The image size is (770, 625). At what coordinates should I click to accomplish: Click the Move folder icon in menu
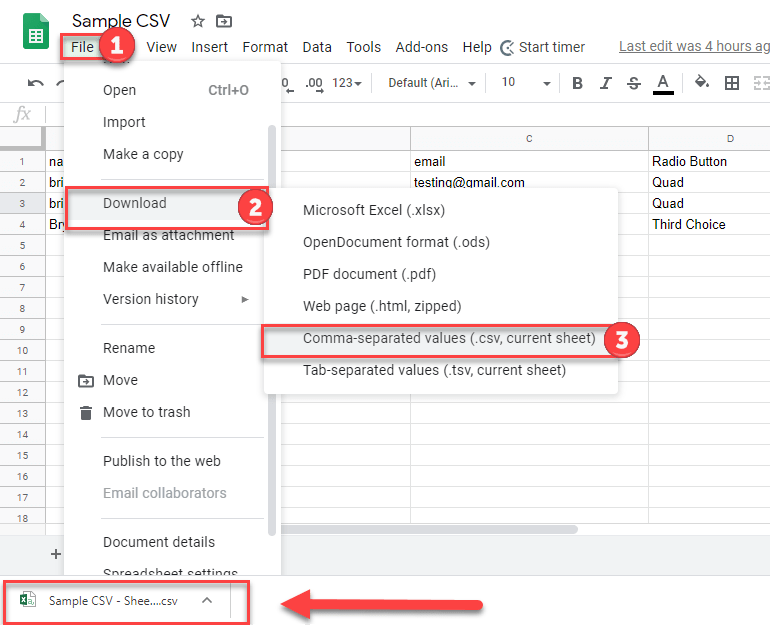coord(86,380)
